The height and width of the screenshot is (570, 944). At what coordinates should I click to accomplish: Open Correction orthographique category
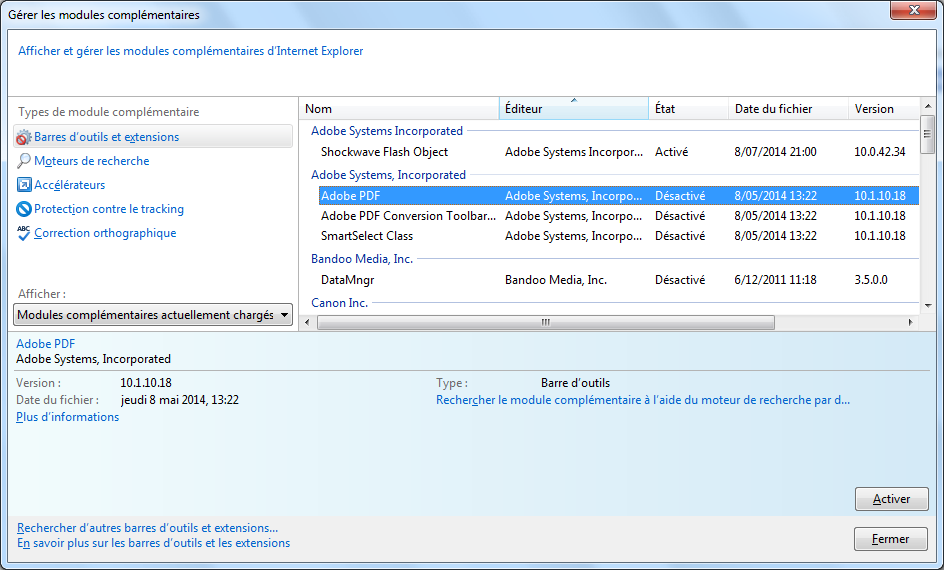(x=105, y=233)
